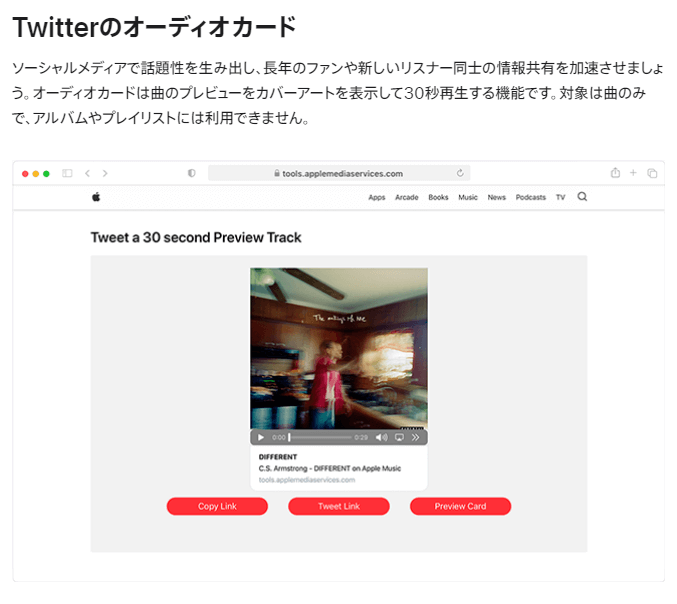Go back with the browser back arrow

click(88, 173)
